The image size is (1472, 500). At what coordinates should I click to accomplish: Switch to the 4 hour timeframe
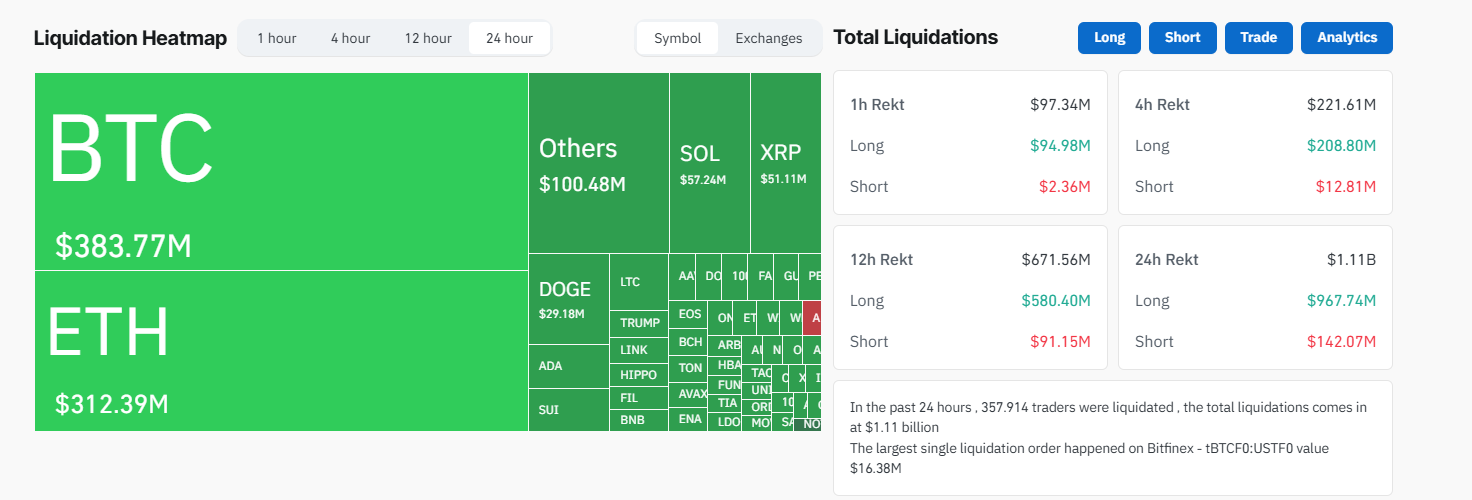[x=350, y=38]
